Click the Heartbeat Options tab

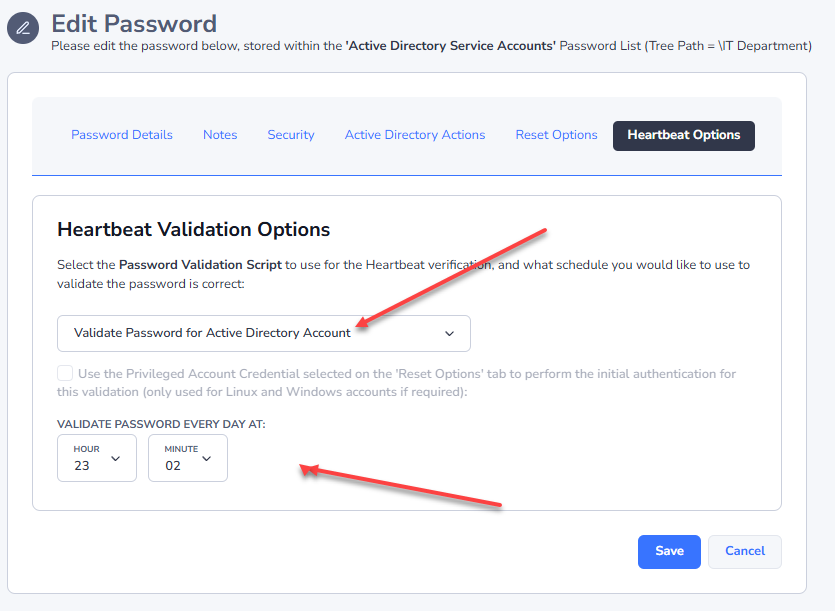(684, 135)
